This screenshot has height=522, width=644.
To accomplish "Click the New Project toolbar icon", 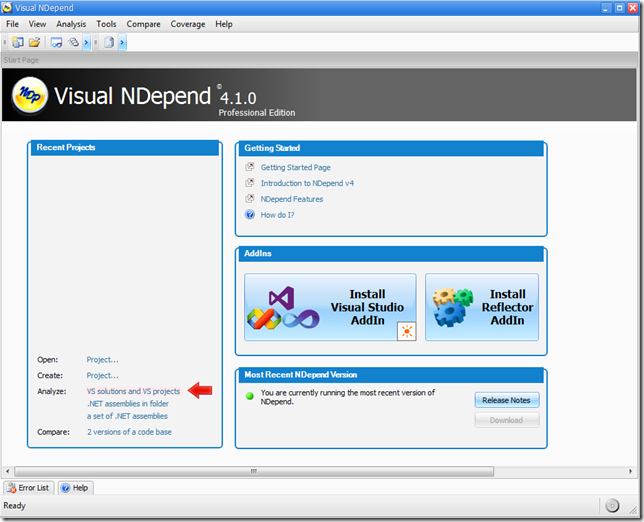I will point(18,42).
